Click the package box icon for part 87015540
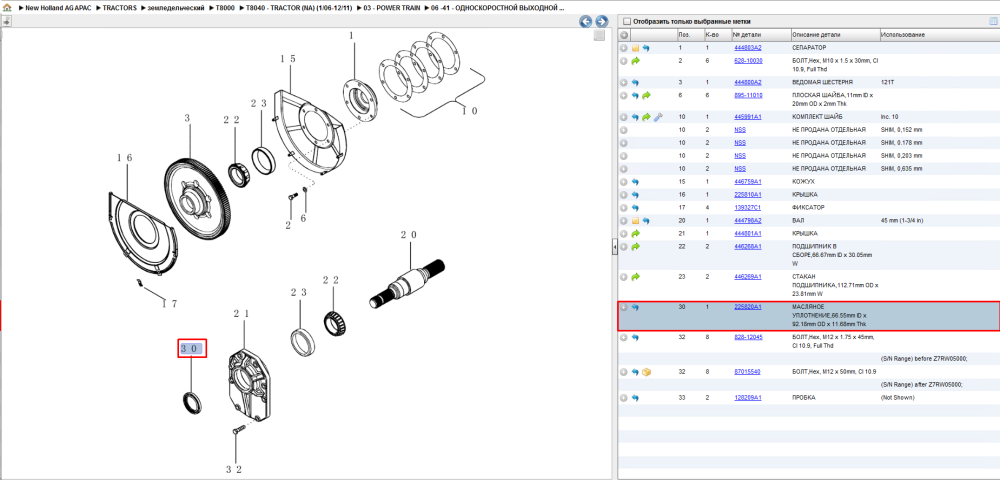 (x=646, y=372)
